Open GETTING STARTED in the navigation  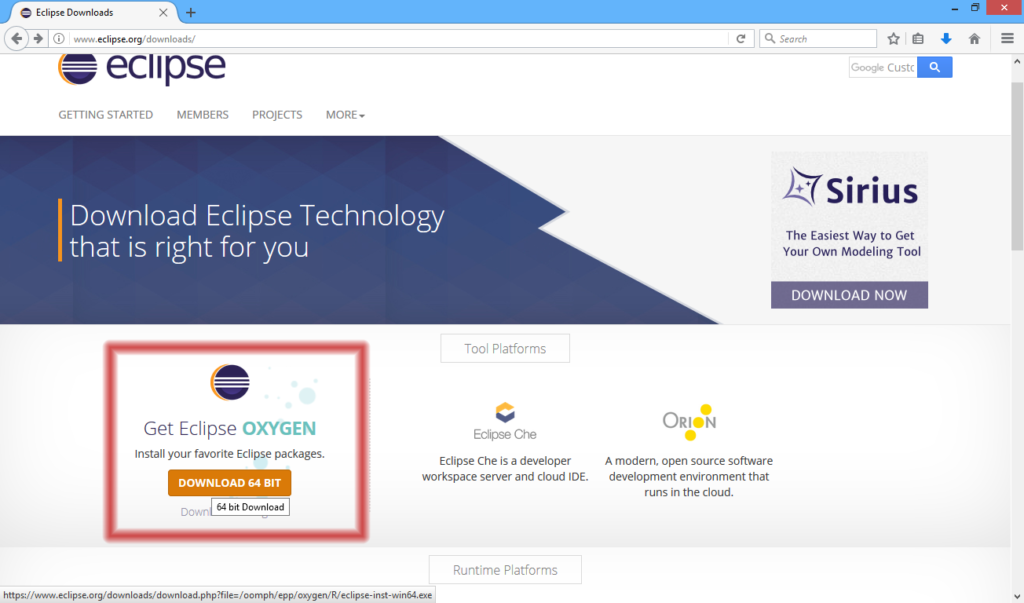click(x=106, y=114)
